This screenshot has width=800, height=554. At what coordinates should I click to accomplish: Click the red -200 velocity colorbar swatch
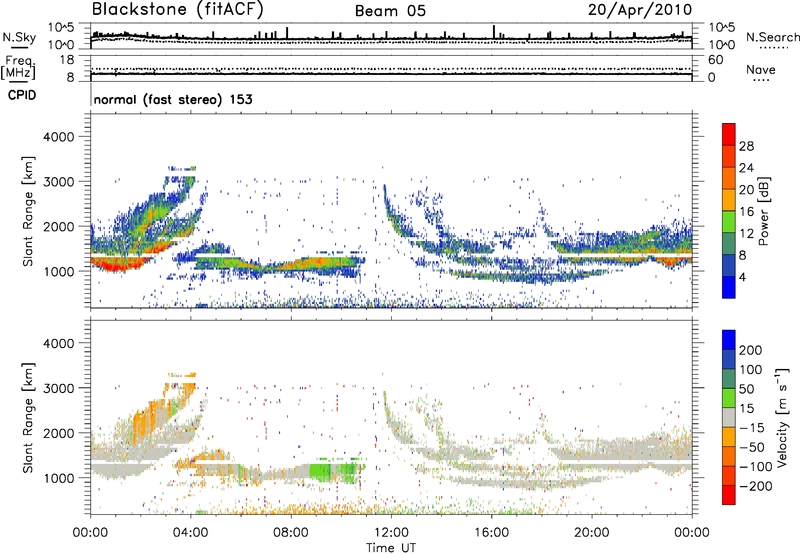pos(729,495)
